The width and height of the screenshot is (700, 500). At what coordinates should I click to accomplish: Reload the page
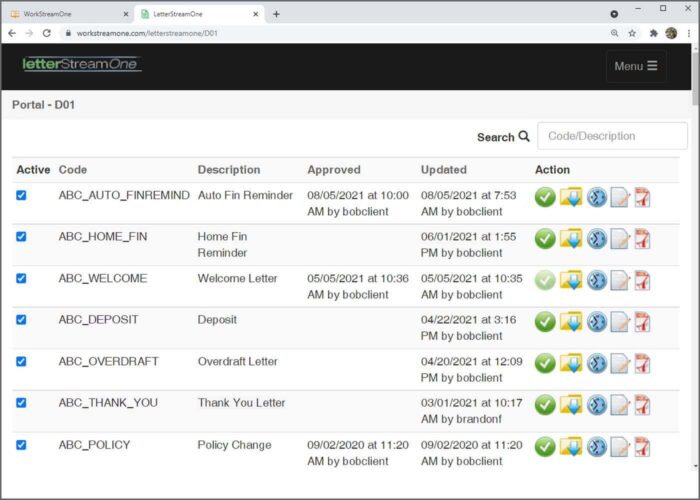[46, 33]
